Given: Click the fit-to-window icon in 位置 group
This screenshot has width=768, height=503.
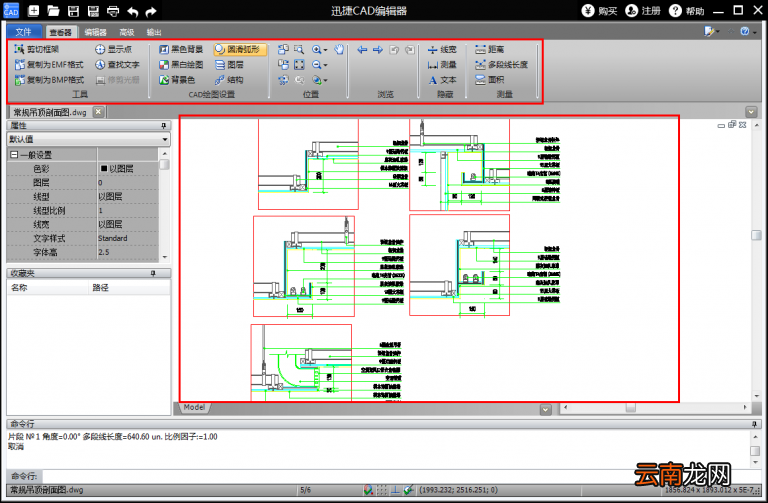Looking at the screenshot, I should coord(299,65).
